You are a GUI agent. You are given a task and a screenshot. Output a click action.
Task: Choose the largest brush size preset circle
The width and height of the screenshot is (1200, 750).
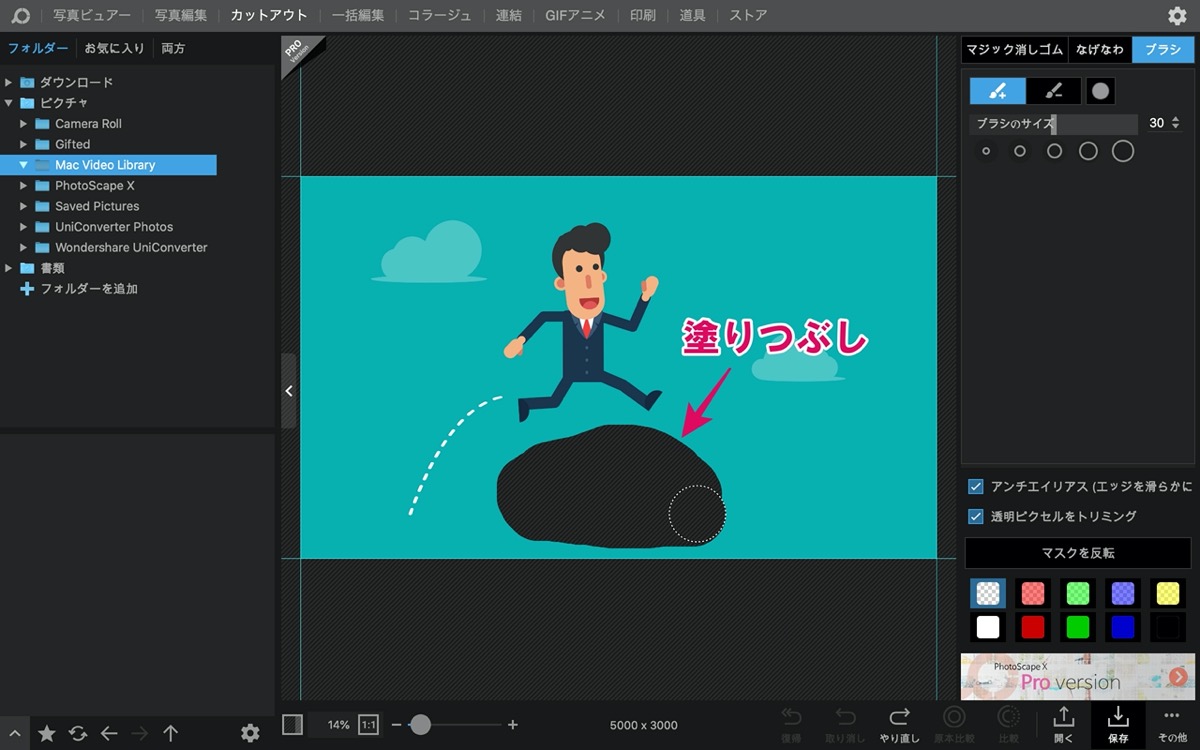[x=1123, y=151]
